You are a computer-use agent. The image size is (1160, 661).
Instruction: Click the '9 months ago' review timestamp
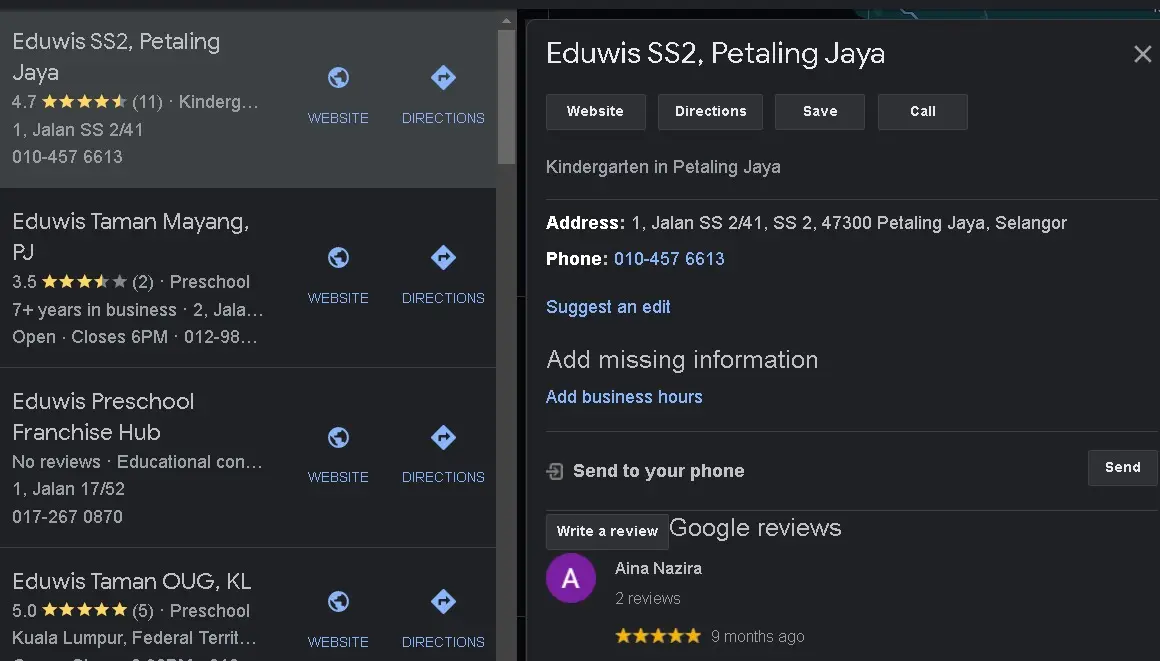(758, 637)
